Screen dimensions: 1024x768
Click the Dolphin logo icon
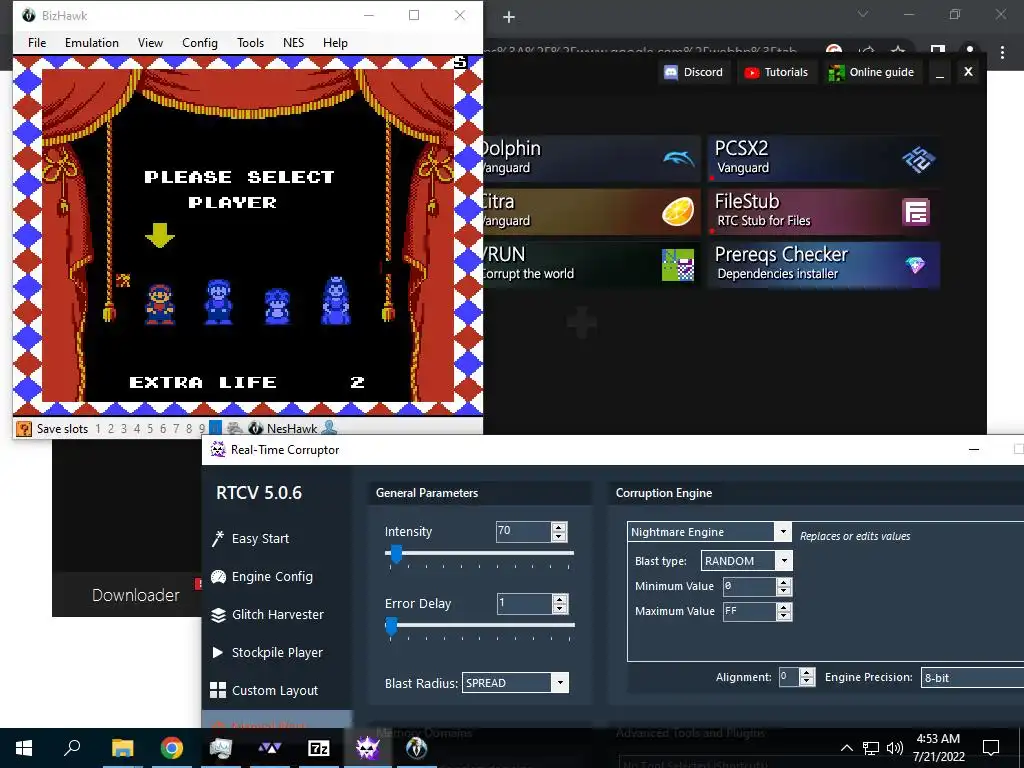pyautogui.click(x=679, y=159)
